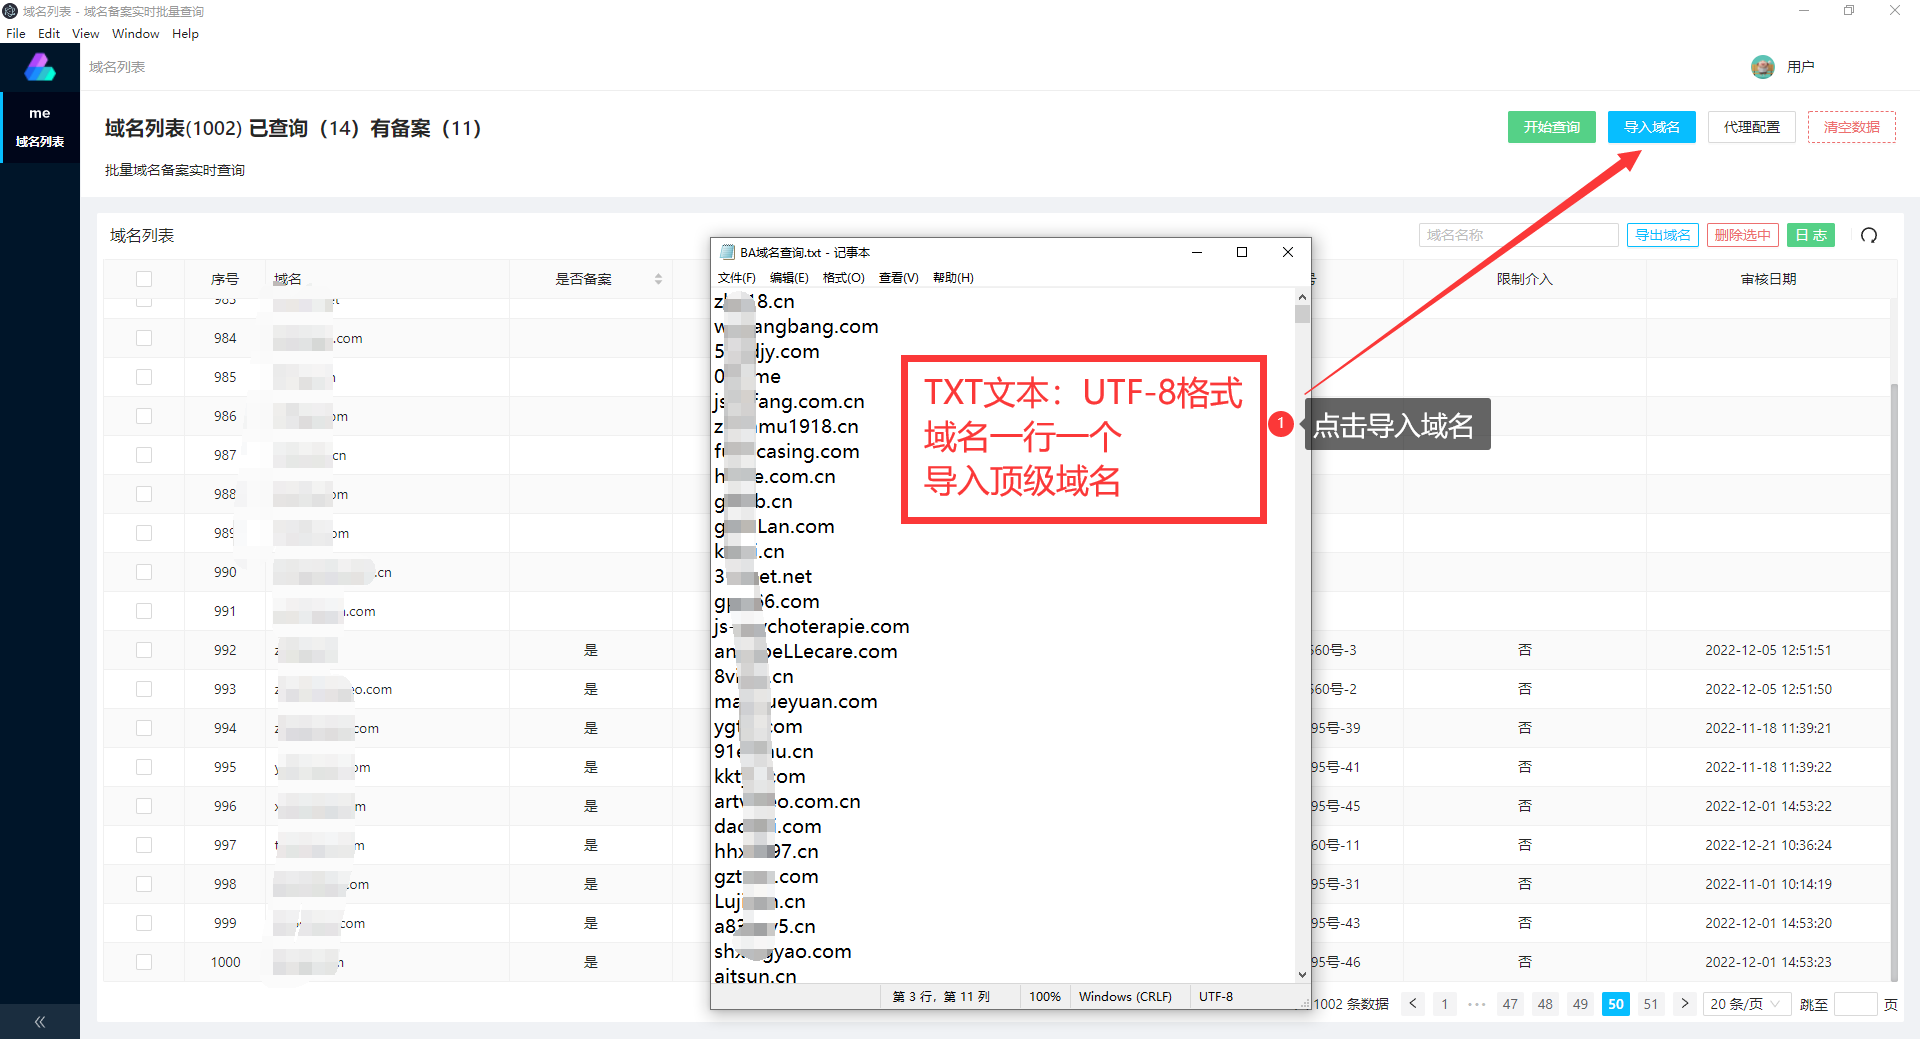Viewport: 1920px width, 1039px height.
Task: Focus the 域名名称 search input field
Action: click(x=1517, y=235)
